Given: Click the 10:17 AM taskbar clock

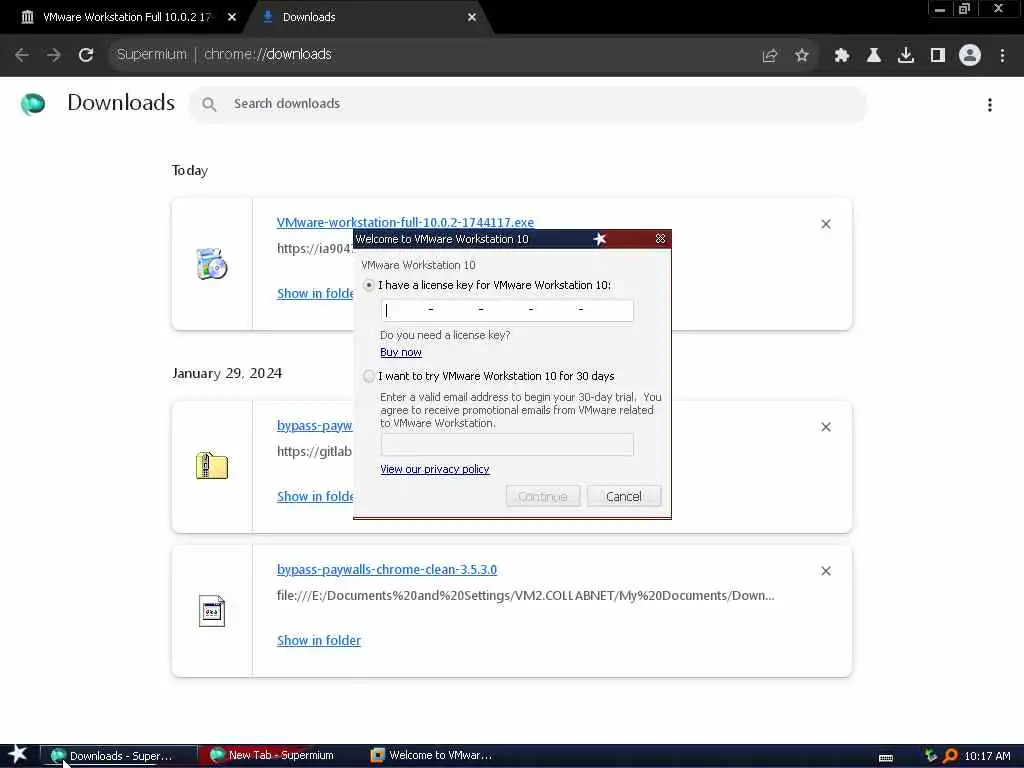Looking at the screenshot, I should tap(987, 756).
